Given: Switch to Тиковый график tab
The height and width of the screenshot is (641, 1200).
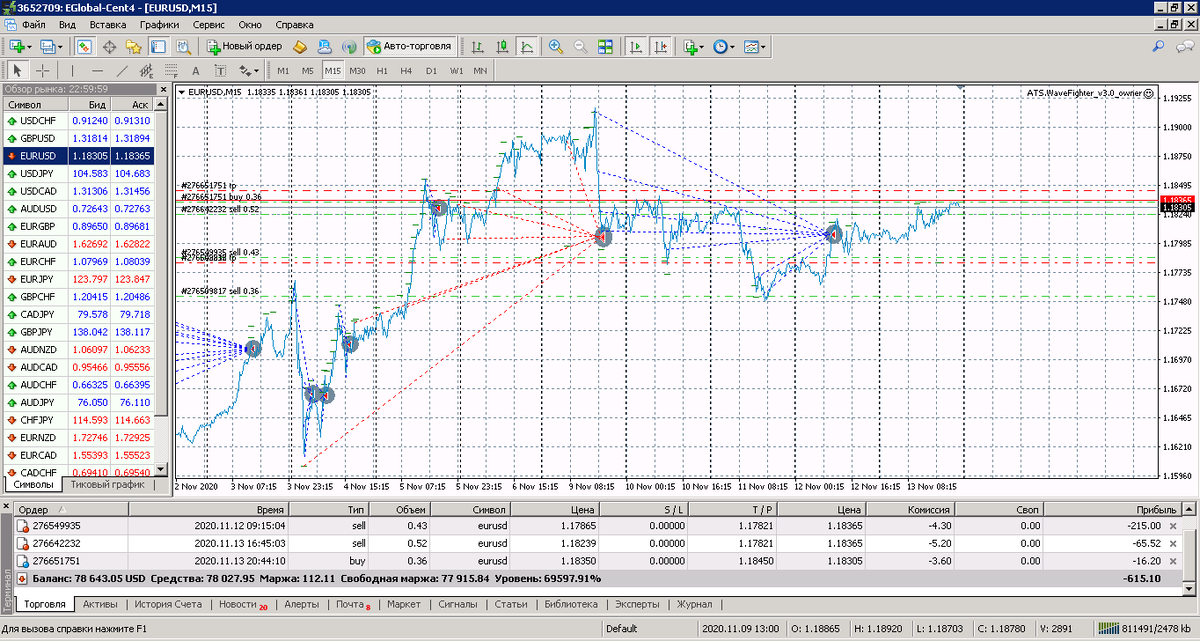Looking at the screenshot, I should [107, 485].
